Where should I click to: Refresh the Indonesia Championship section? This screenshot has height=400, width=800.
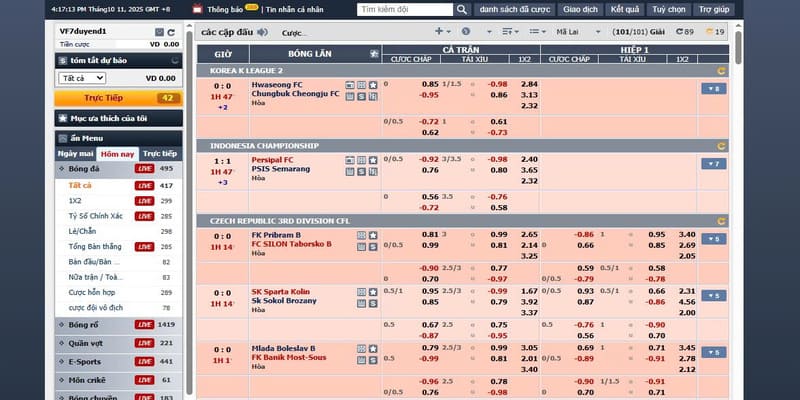point(721,146)
